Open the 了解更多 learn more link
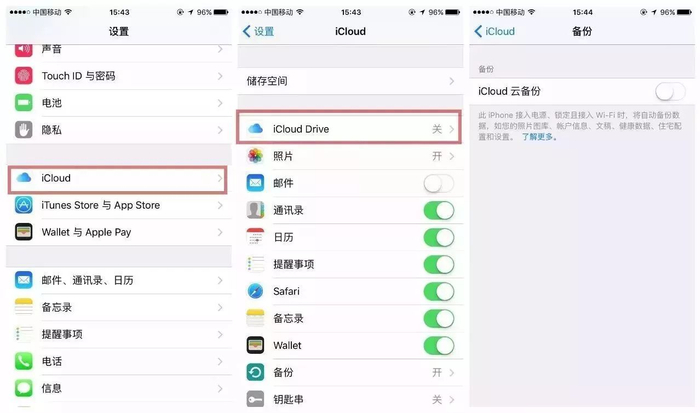This screenshot has width=700, height=413. (539, 137)
